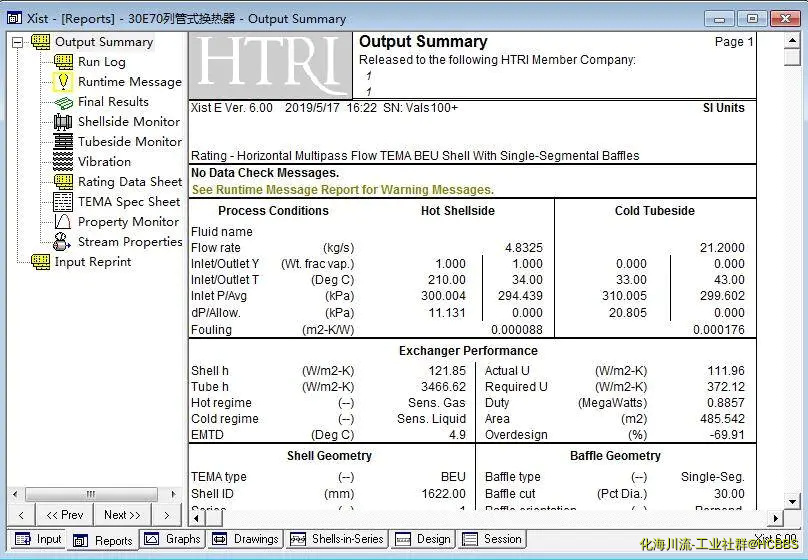
Task: Click the Drawings tab icon
Action: pyautogui.click(x=220, y=539)
